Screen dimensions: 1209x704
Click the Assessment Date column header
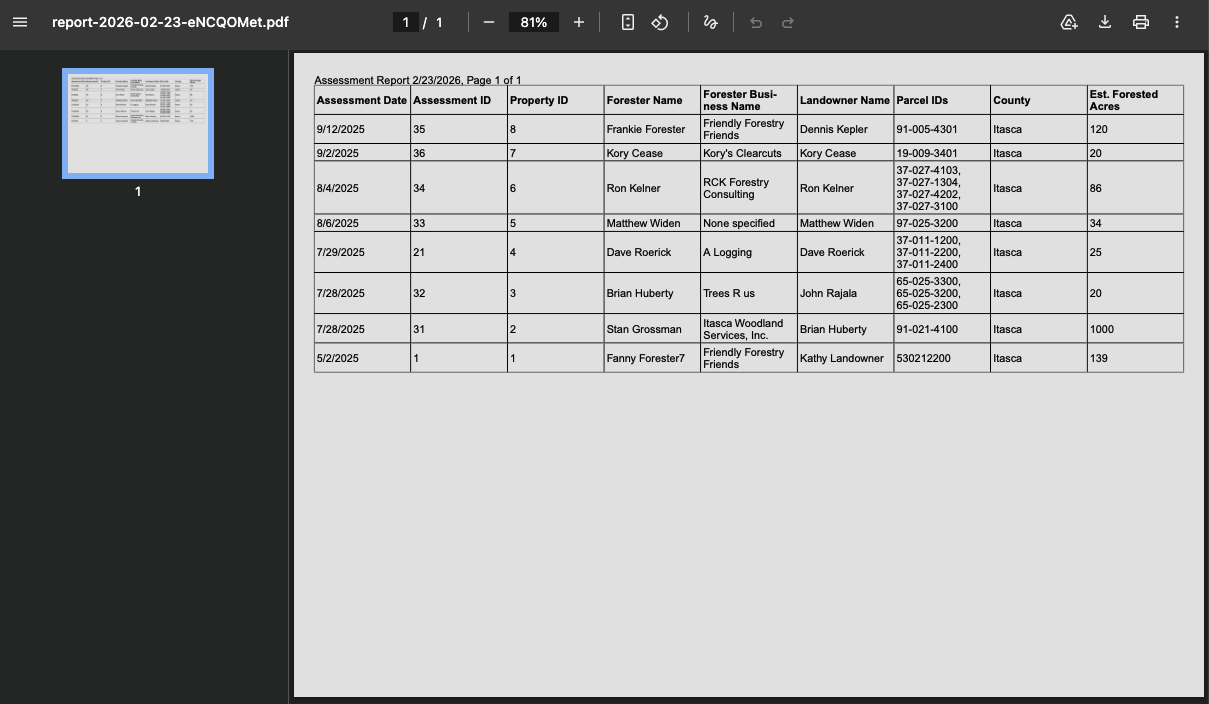tap(362, 100)
